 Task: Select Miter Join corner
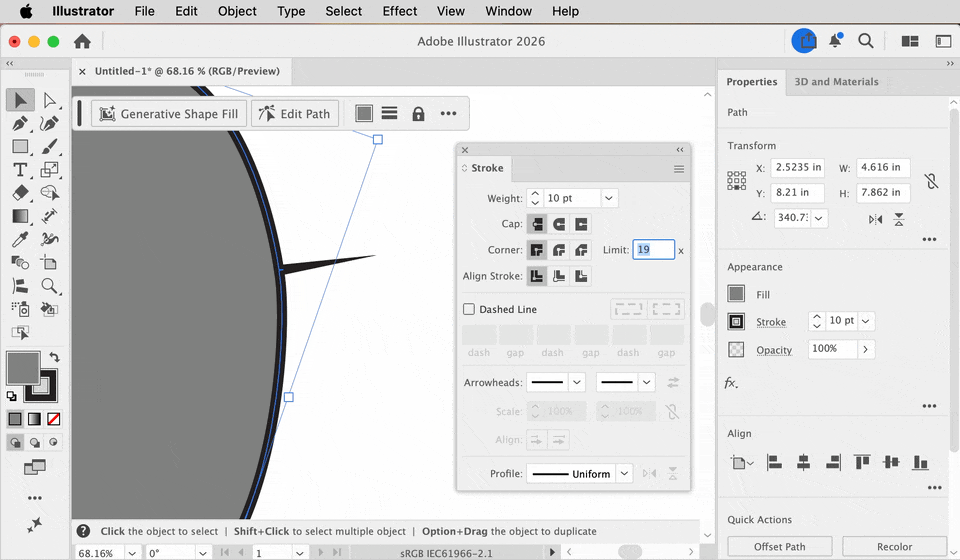(x=537, y=250)
